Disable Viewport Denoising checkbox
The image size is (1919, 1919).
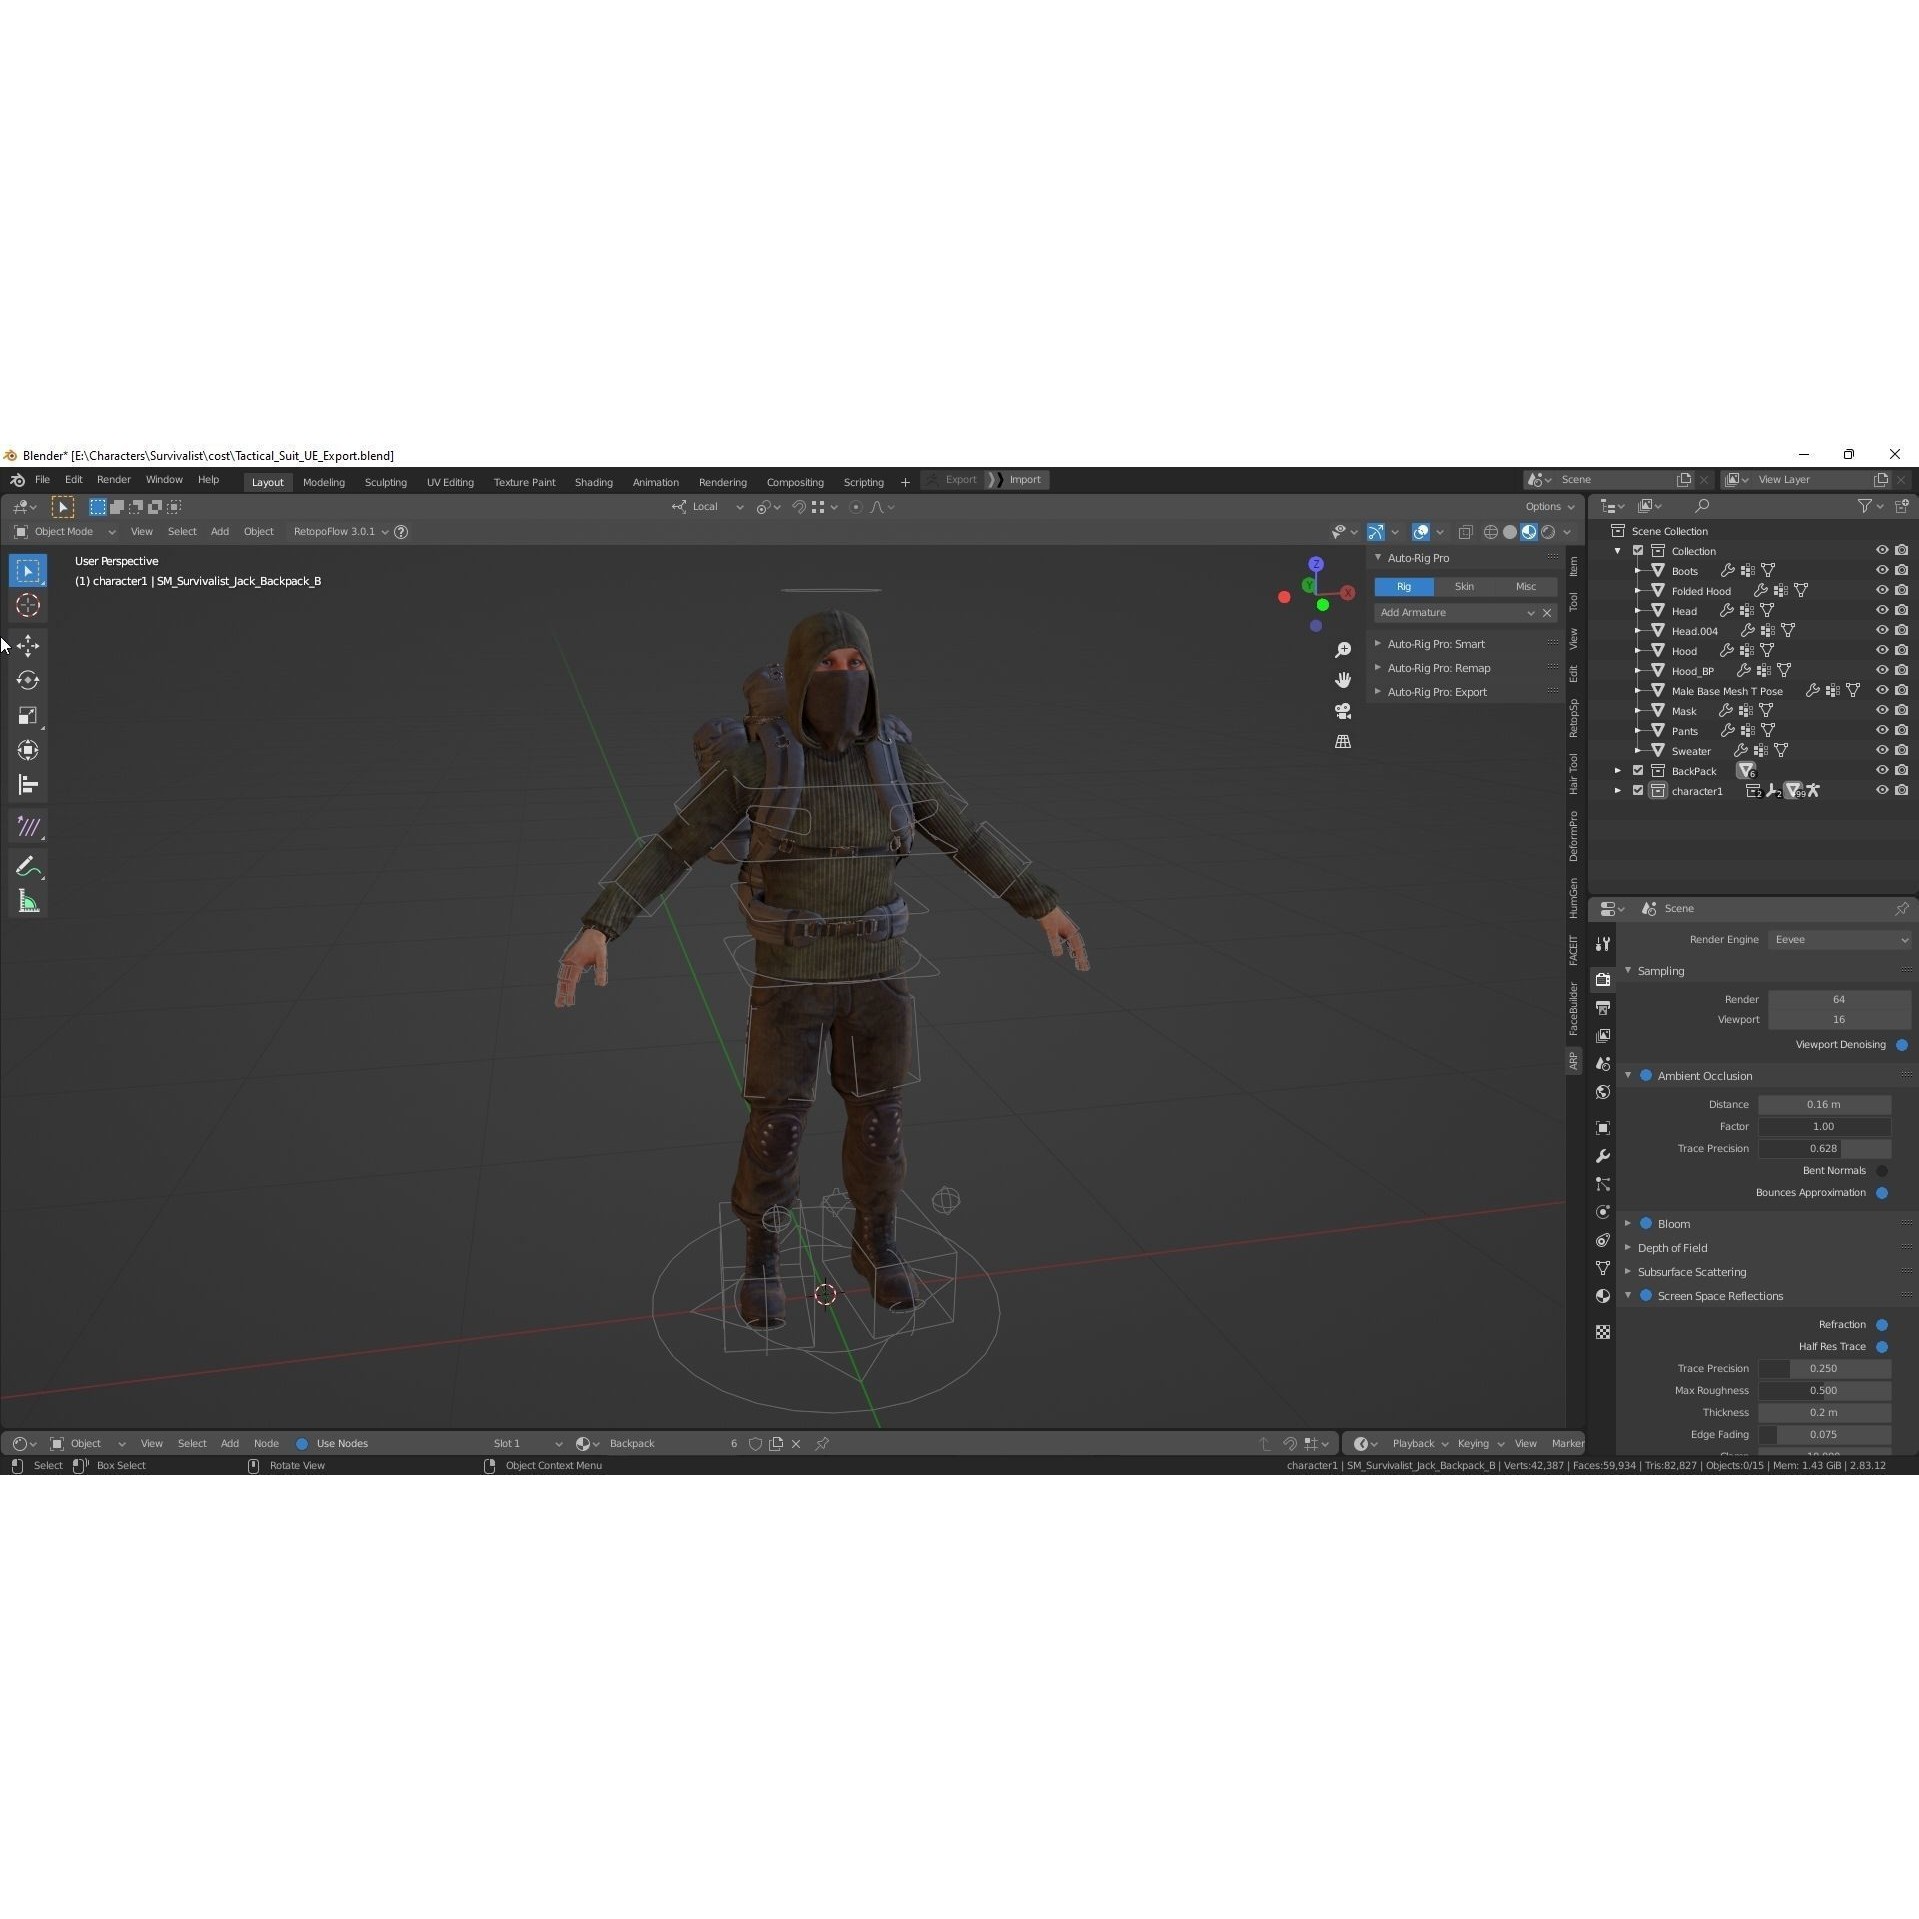pyautogui.click(x=1902, y=1045)
